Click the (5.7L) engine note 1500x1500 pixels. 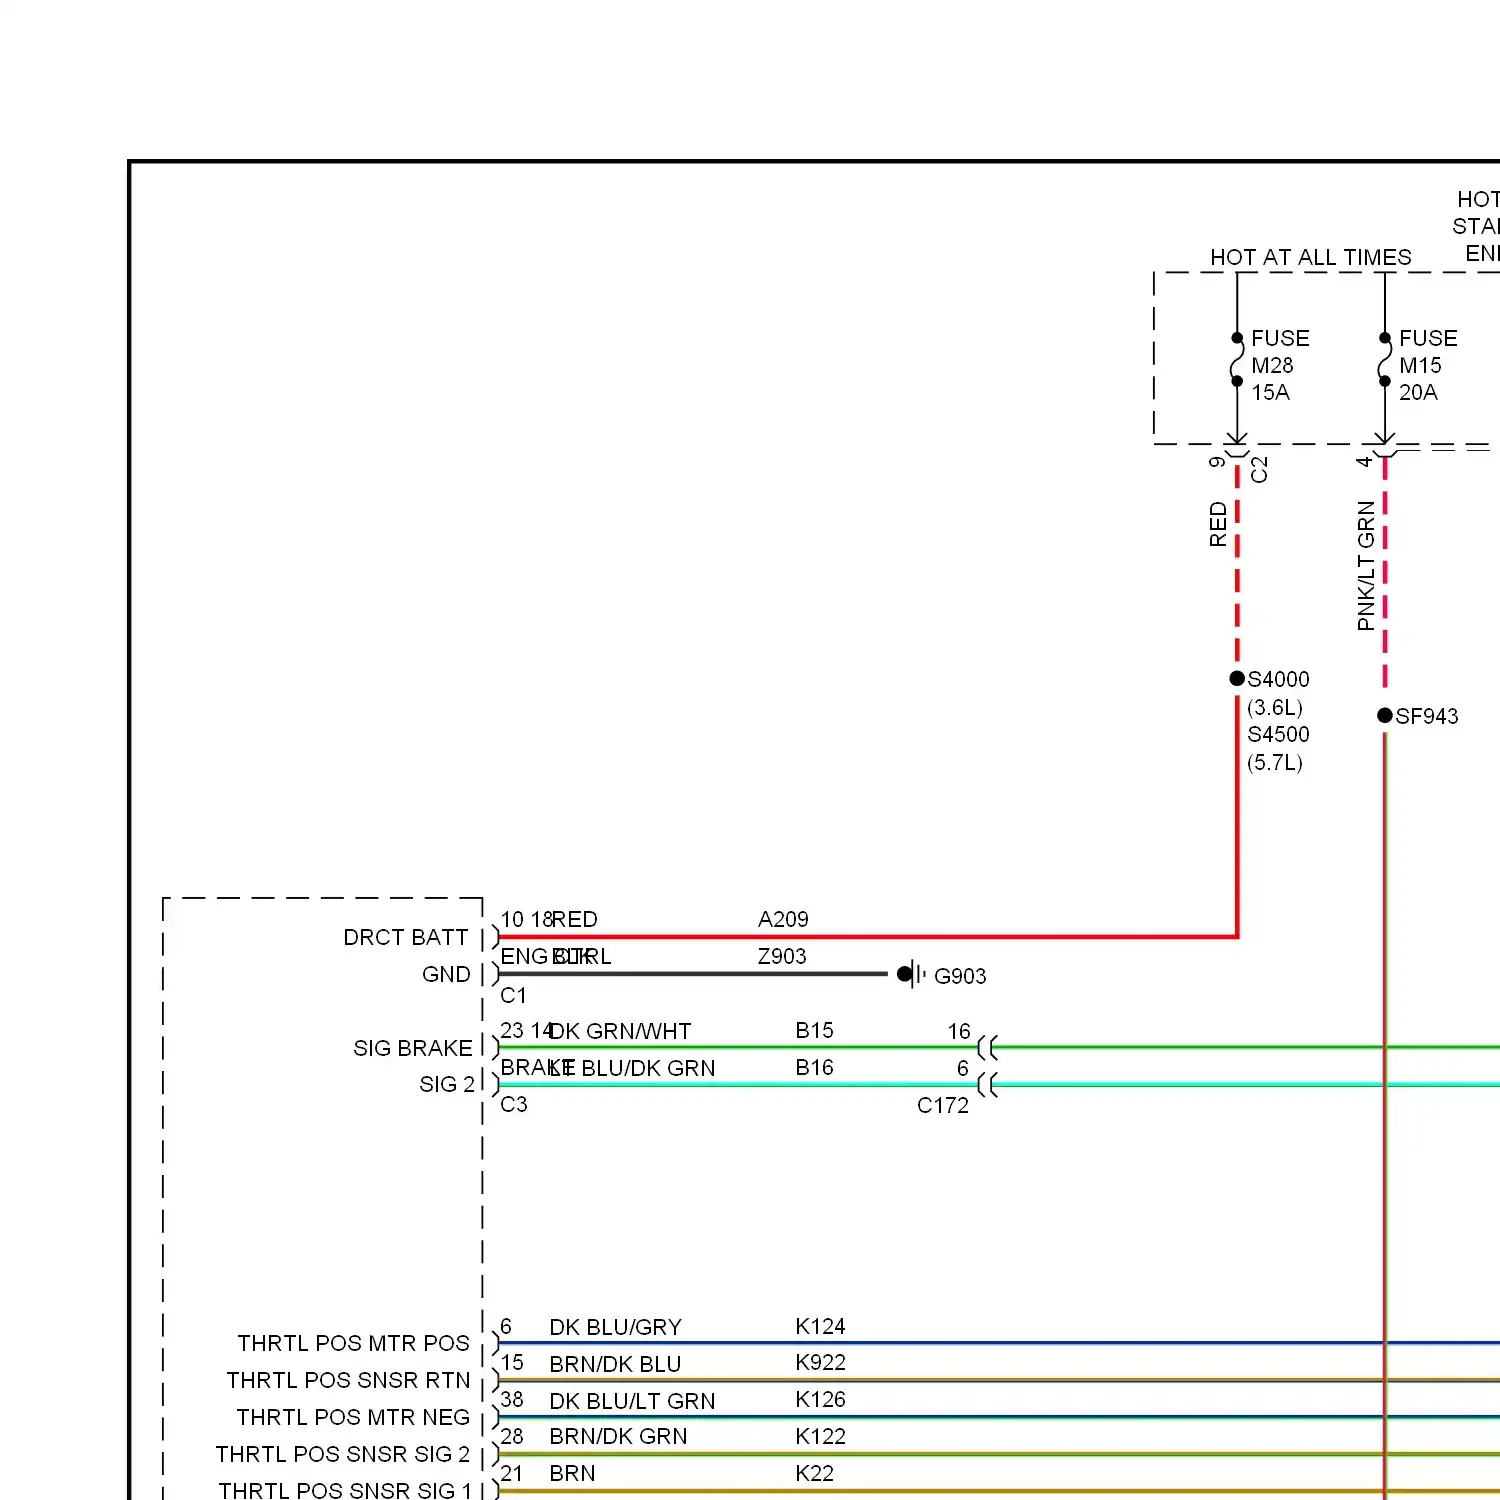point(1275,762)
